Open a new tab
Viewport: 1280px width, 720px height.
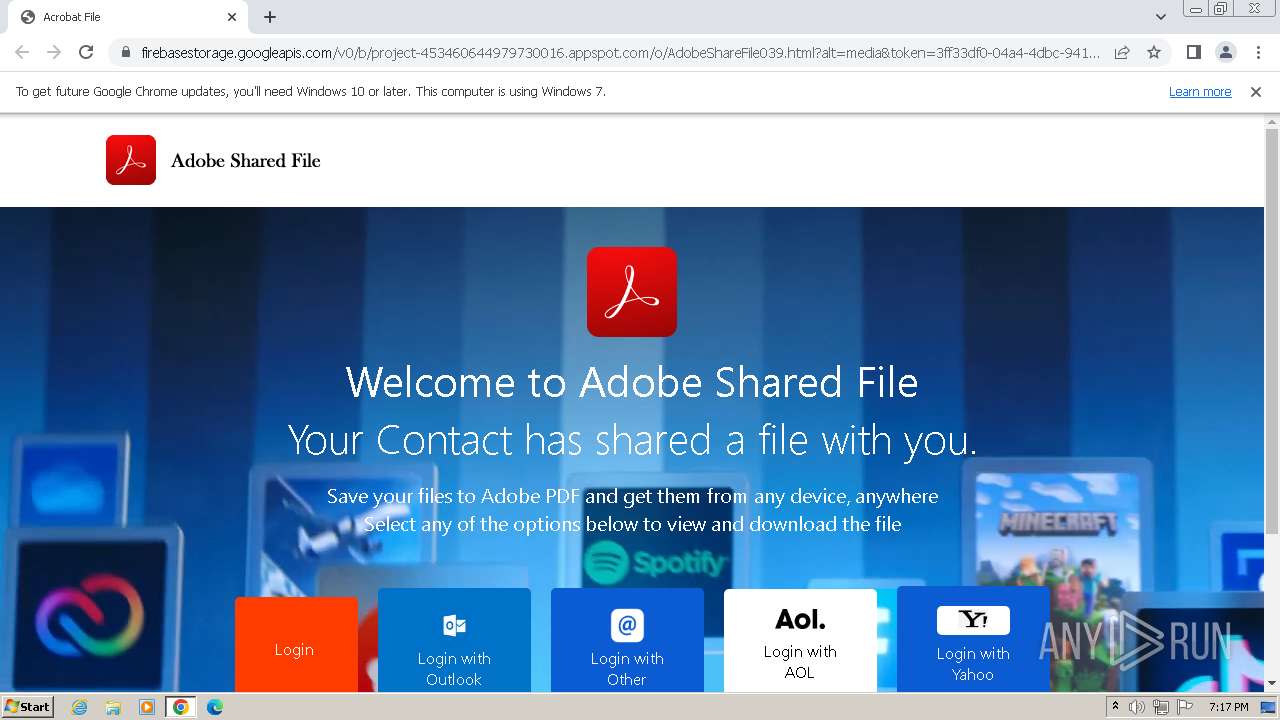[270, 17]
